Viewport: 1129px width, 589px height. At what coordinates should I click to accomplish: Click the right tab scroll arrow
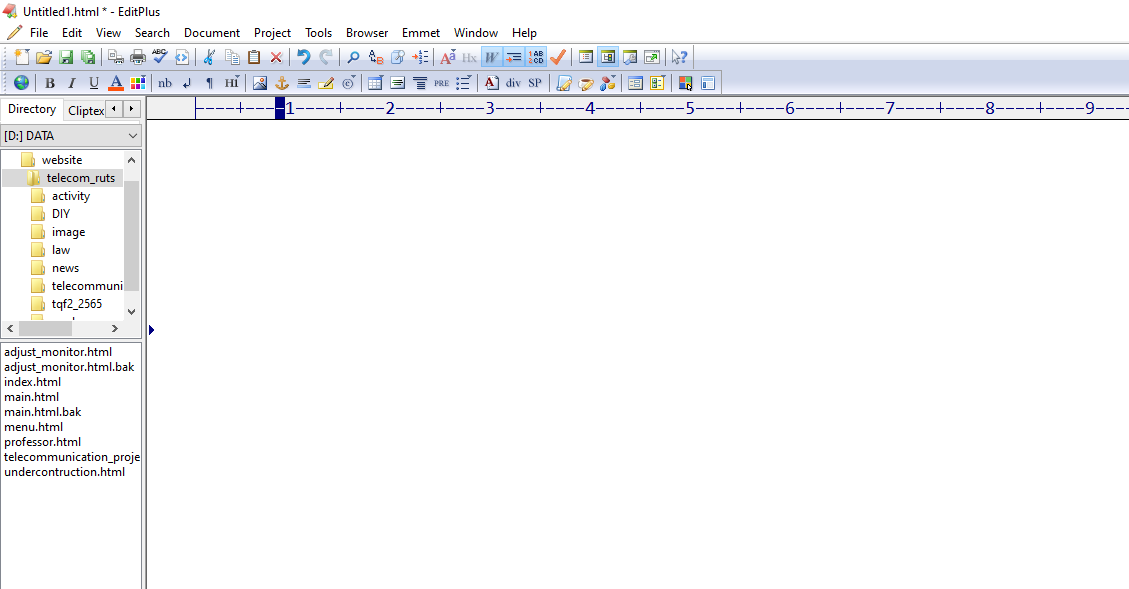tap(132, 109)
